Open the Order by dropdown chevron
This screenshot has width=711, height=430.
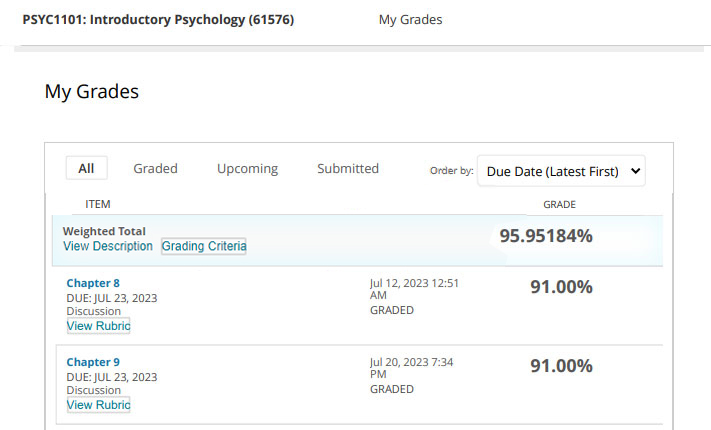tap(635, 171)
